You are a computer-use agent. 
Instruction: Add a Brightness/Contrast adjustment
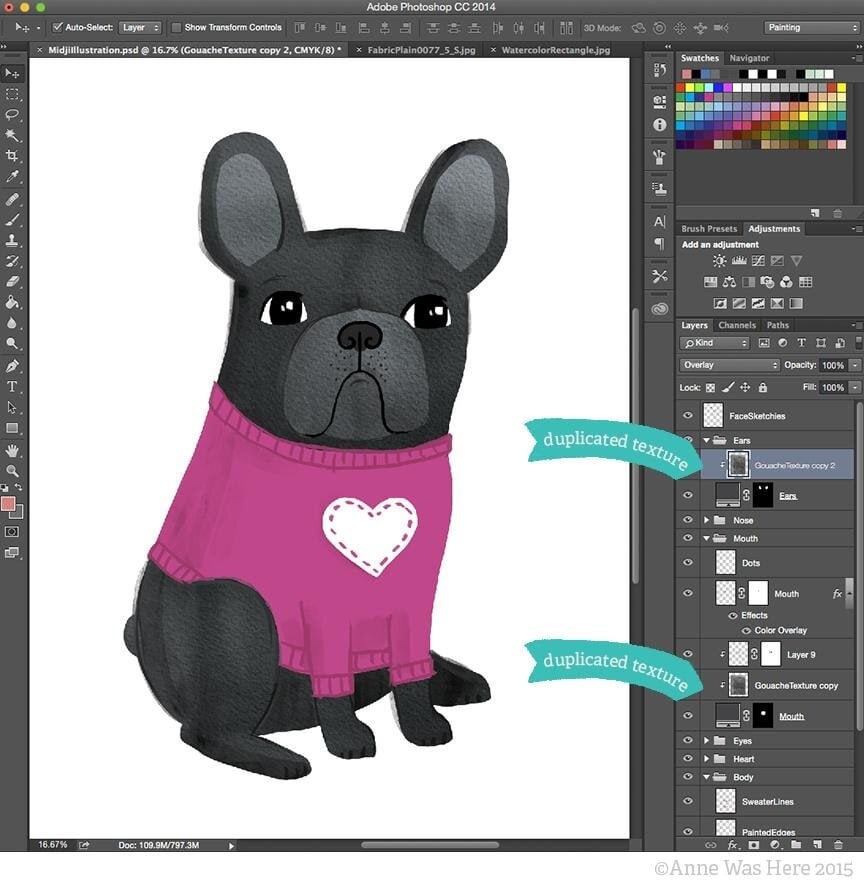719,261
